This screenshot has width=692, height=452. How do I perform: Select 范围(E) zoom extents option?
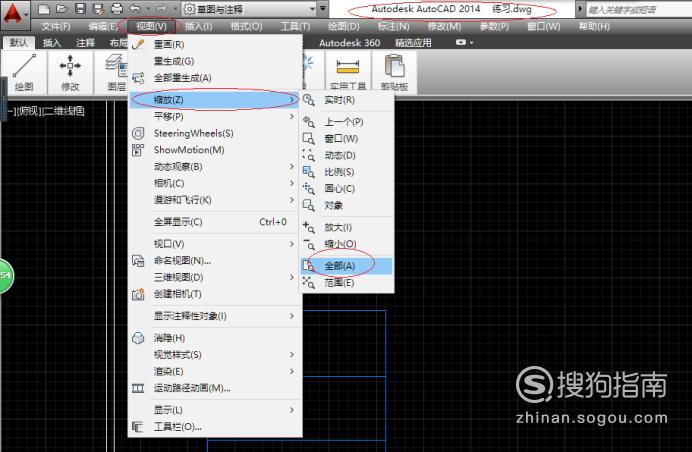click(x=346, y=282)
